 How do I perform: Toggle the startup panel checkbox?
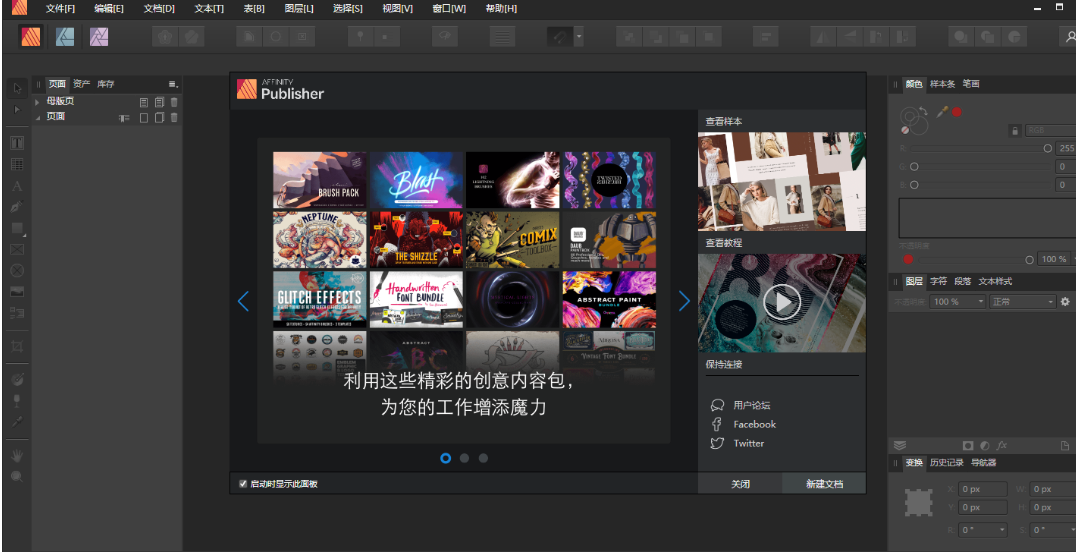tap(242, 484)
